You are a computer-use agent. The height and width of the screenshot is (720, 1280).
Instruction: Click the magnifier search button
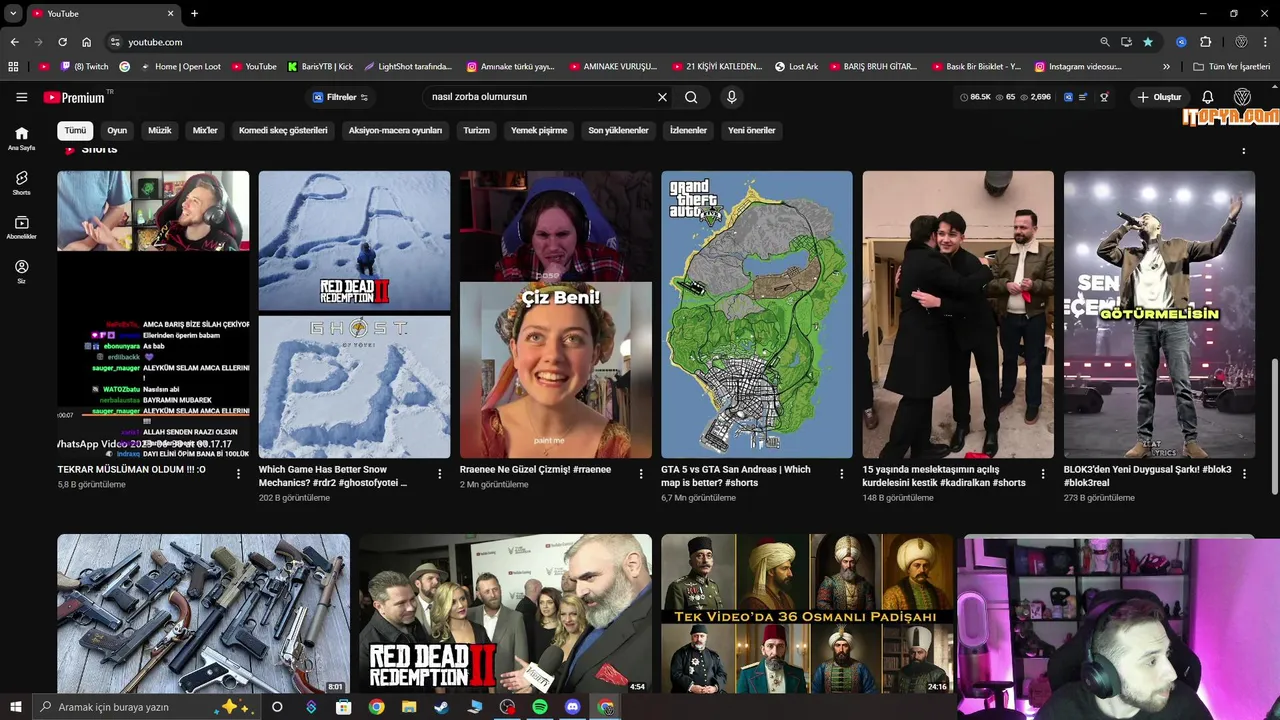[x=691, y=97]
